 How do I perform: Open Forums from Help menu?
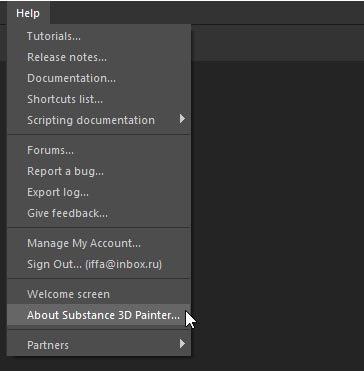click(x=99, y=150)
